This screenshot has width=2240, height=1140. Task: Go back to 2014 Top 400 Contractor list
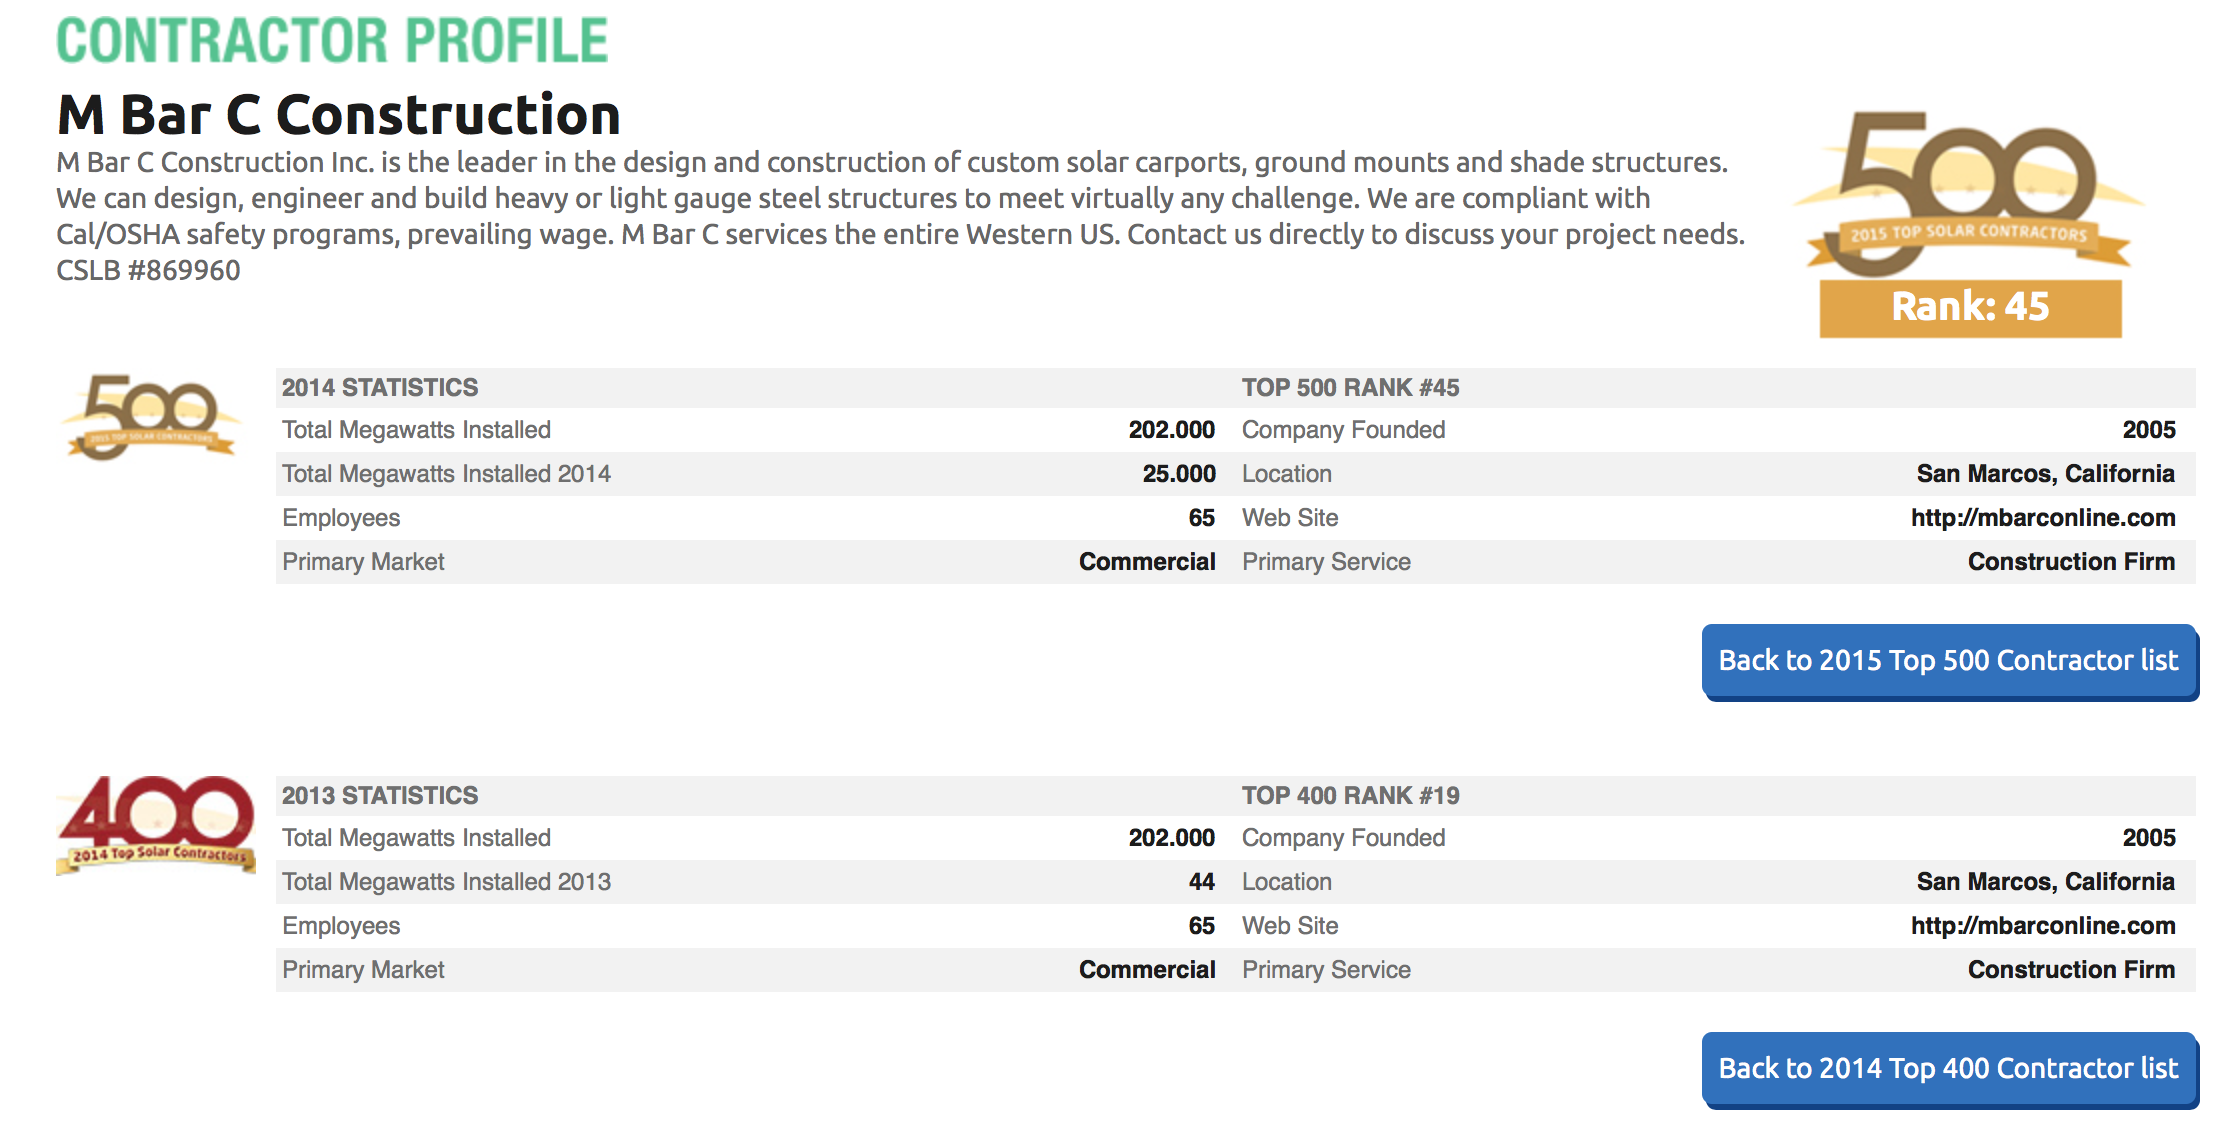pyautogui.click(x=1948, y=1069)
